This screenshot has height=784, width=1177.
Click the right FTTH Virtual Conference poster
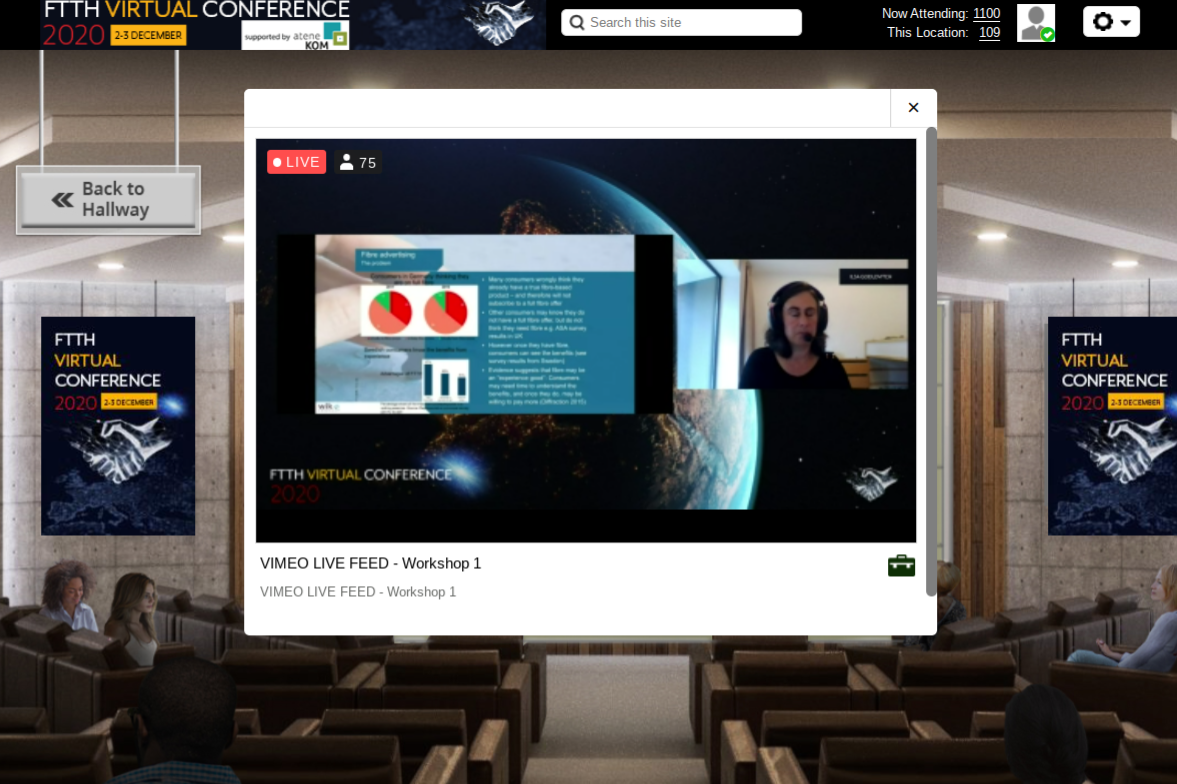pos(1112,426)
